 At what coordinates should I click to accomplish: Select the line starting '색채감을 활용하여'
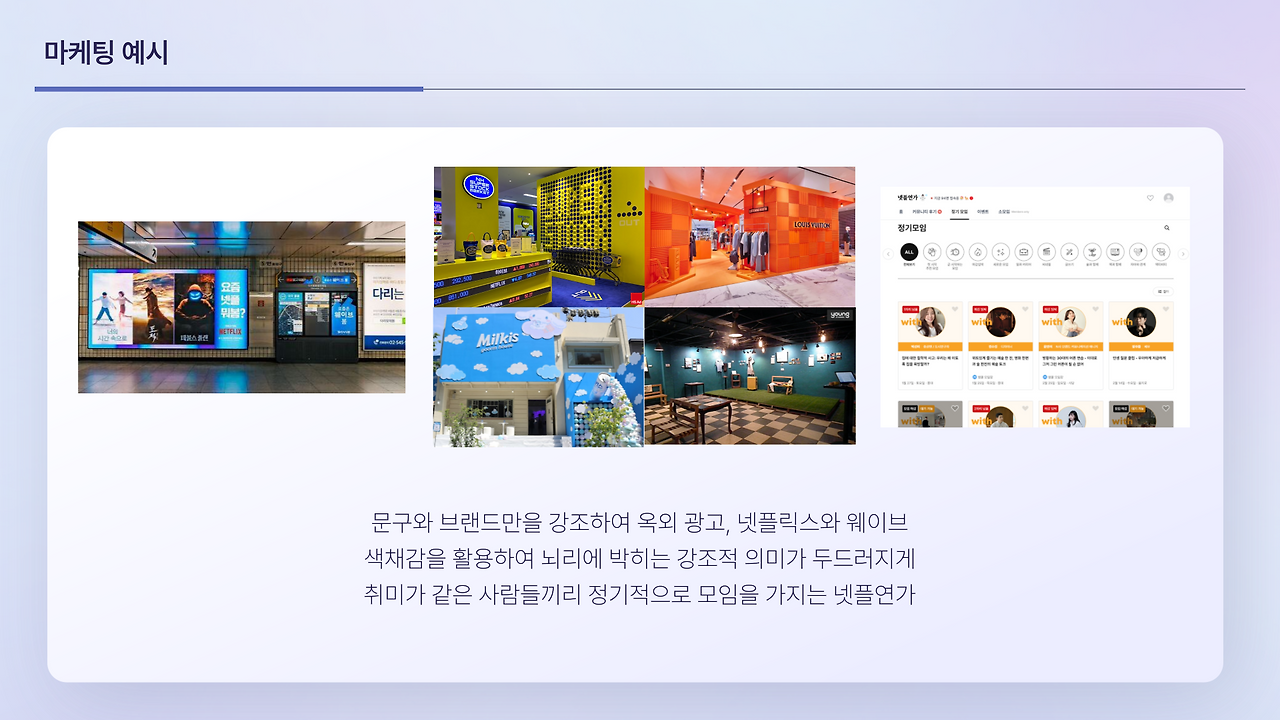[640, 558]
